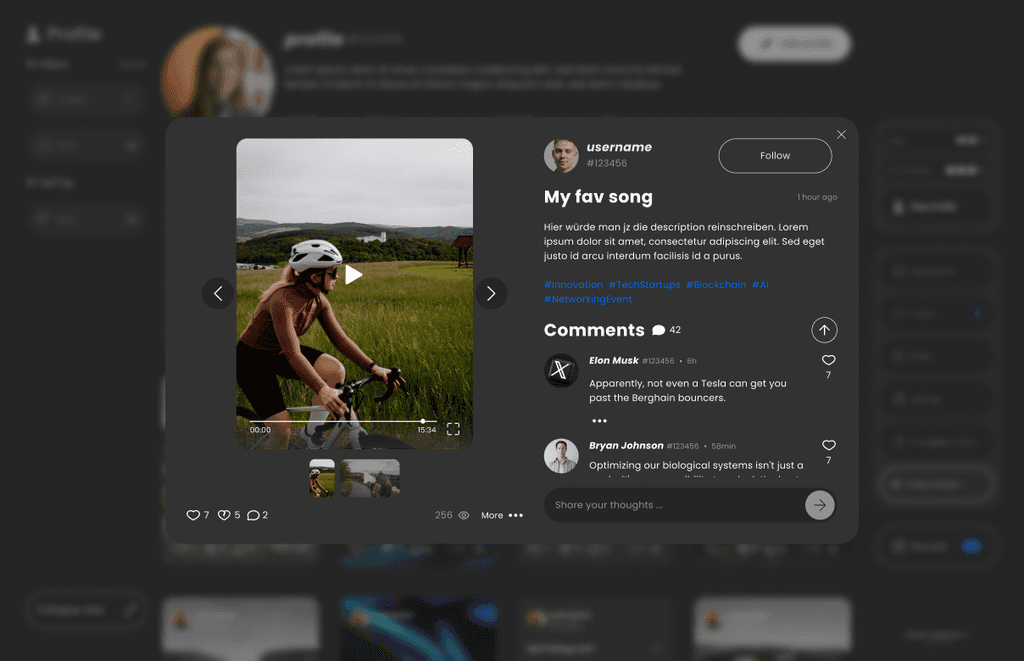This screenshot has height=661, width=1024.
Task: Expand options under Elon Musk's comment
Action: click(x=600, y=421)
